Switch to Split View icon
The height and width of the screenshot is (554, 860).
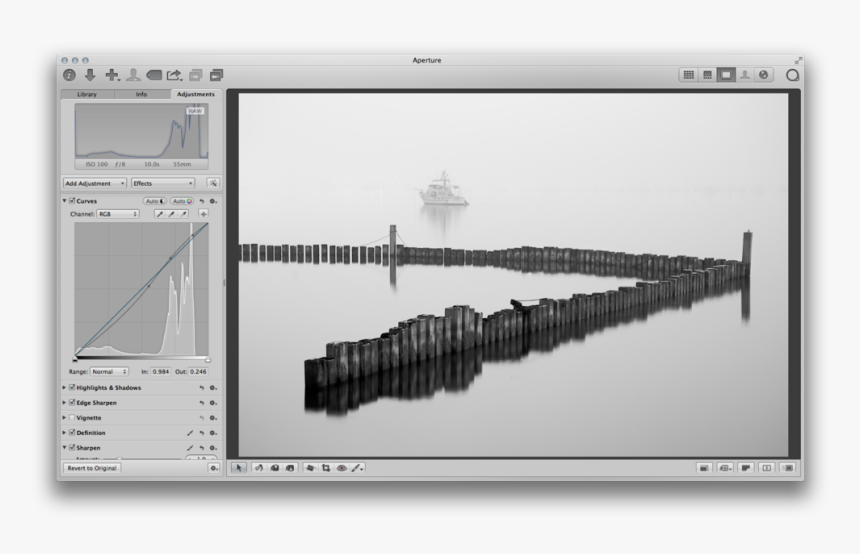pyautogui.click(x=708, y=75)
